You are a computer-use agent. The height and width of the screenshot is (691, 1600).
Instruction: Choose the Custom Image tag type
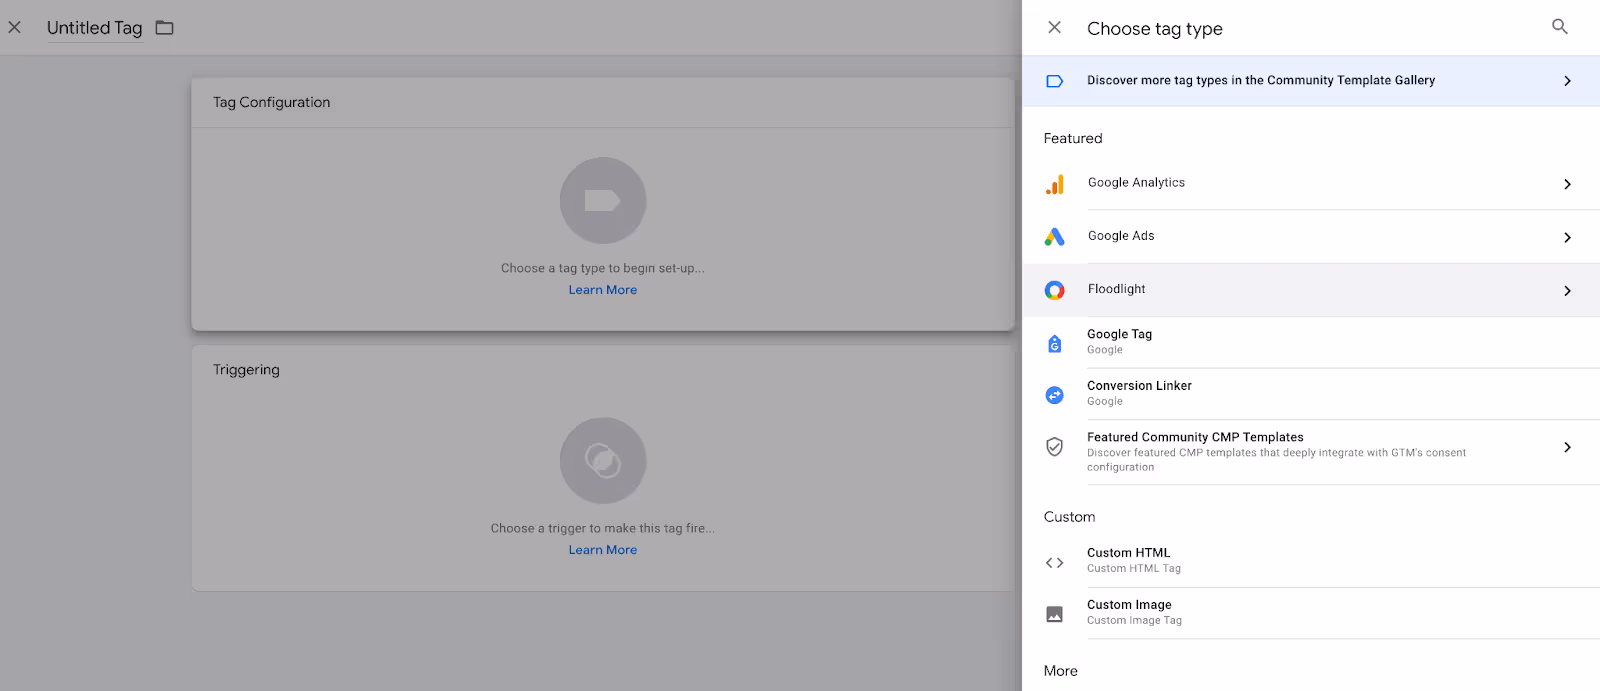1311,613
